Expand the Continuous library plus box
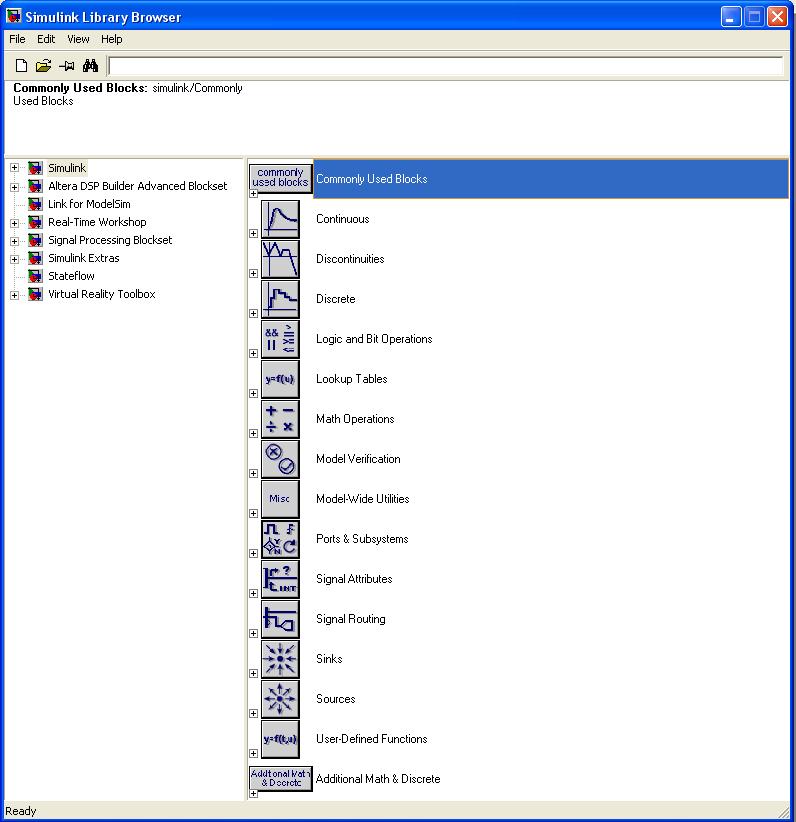 click(253, 233)
